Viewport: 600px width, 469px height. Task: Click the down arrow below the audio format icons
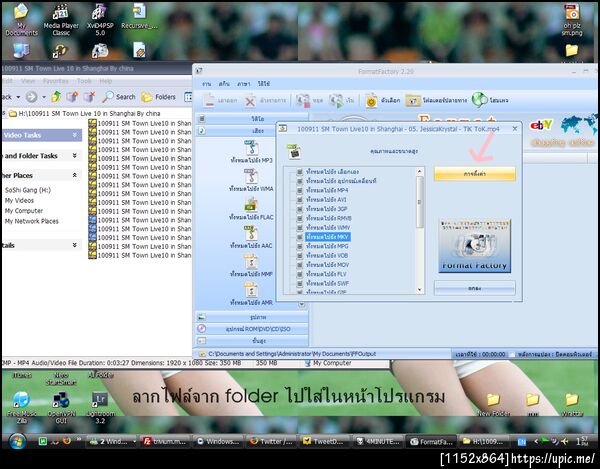tap(302, 305)
